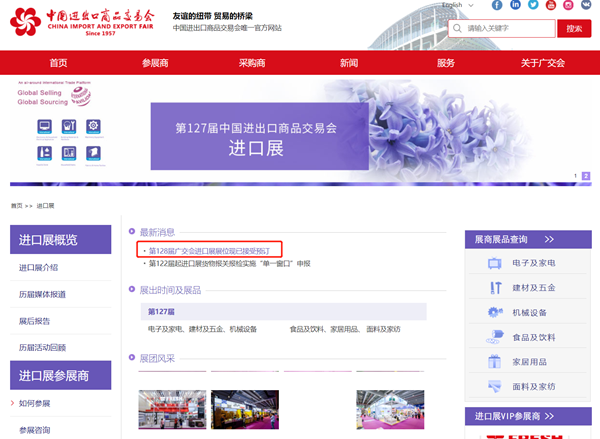Screen dimensions: 600x439
Task: Open the YouTube social icon
Action: click(x=551, y=5)
